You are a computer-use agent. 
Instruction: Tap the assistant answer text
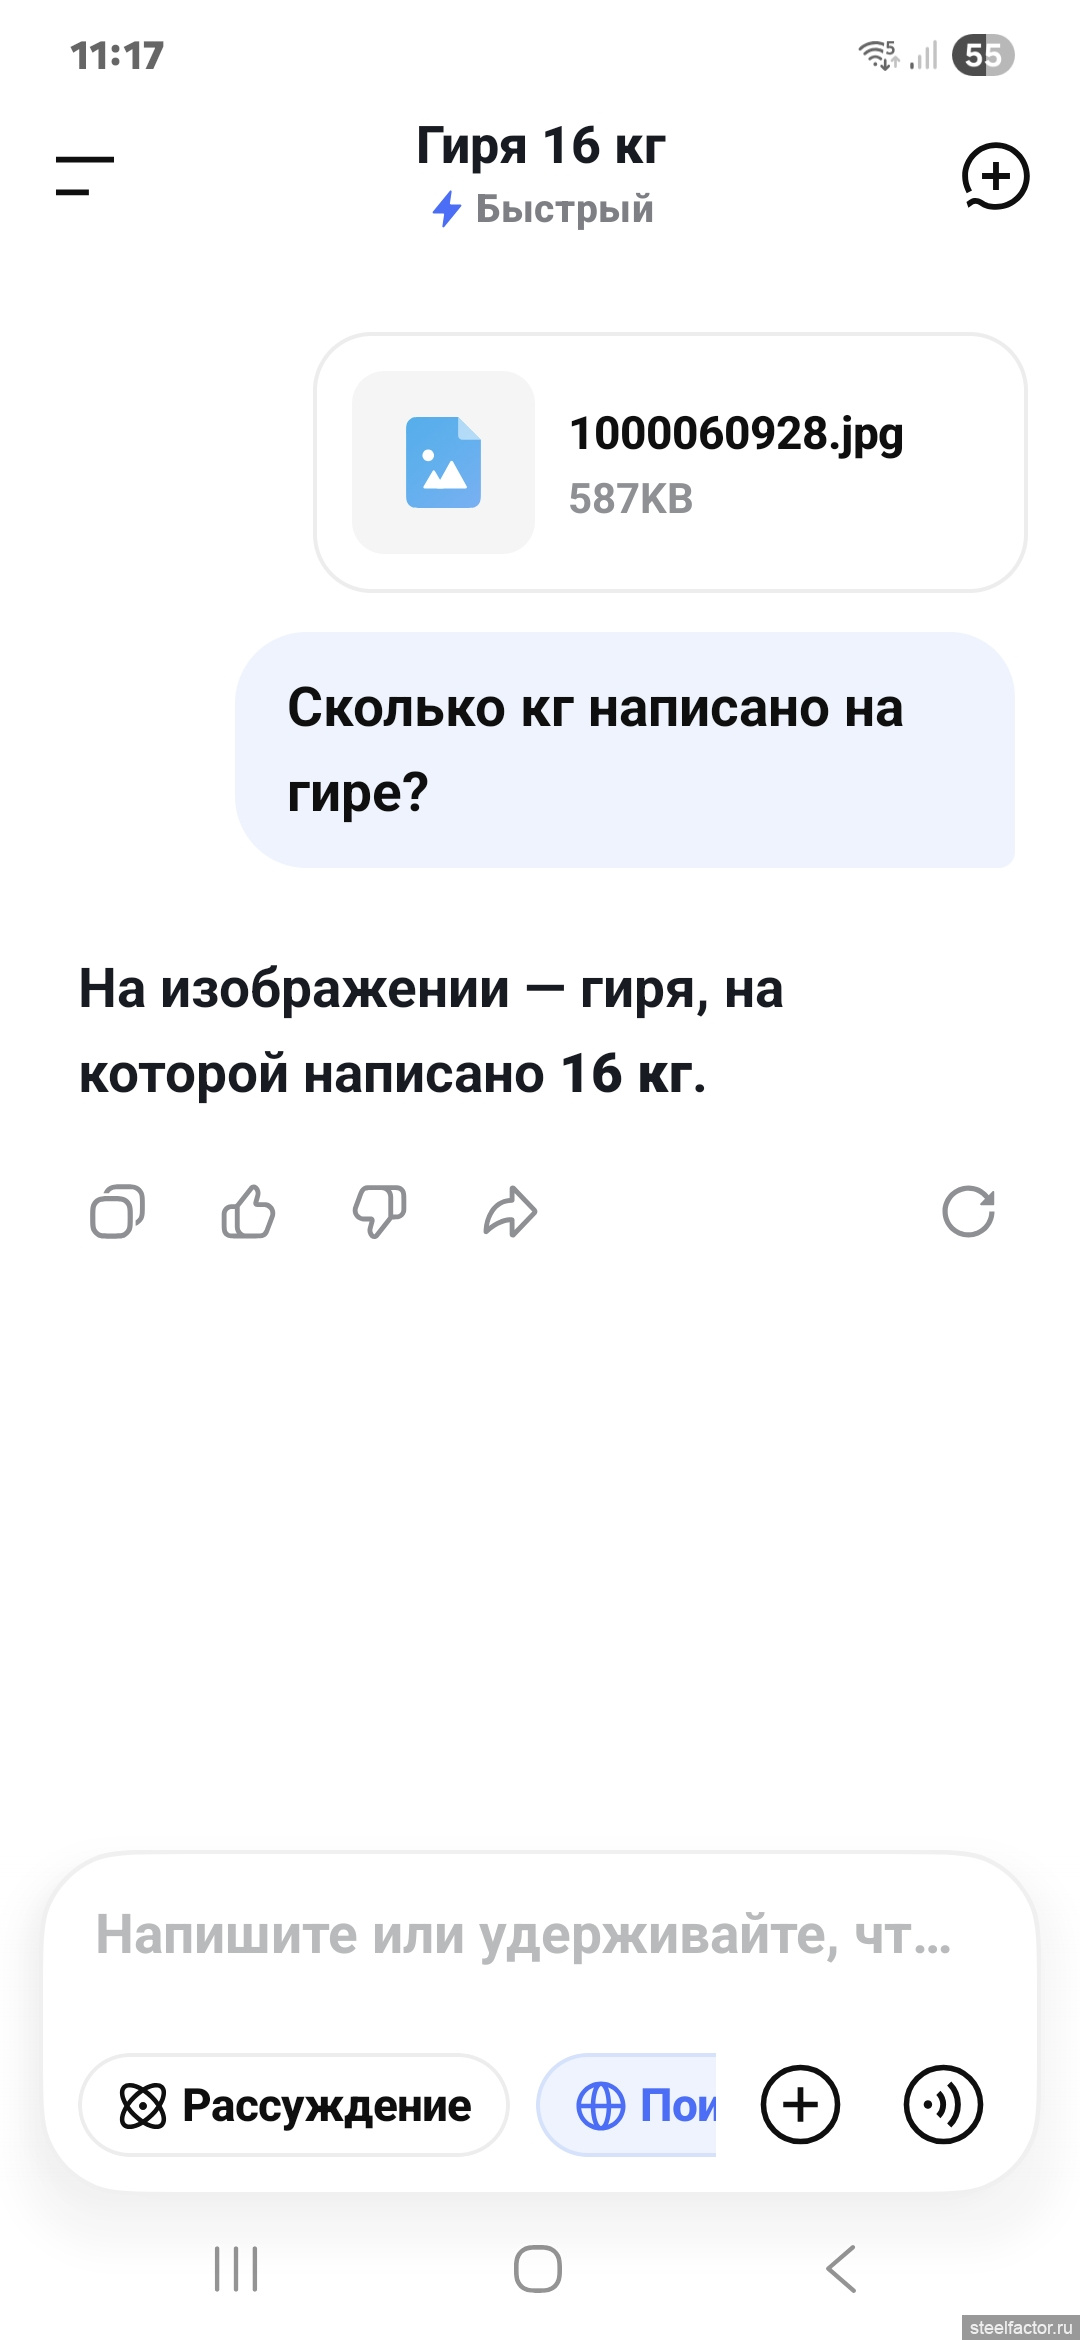tap(432, 1031)
